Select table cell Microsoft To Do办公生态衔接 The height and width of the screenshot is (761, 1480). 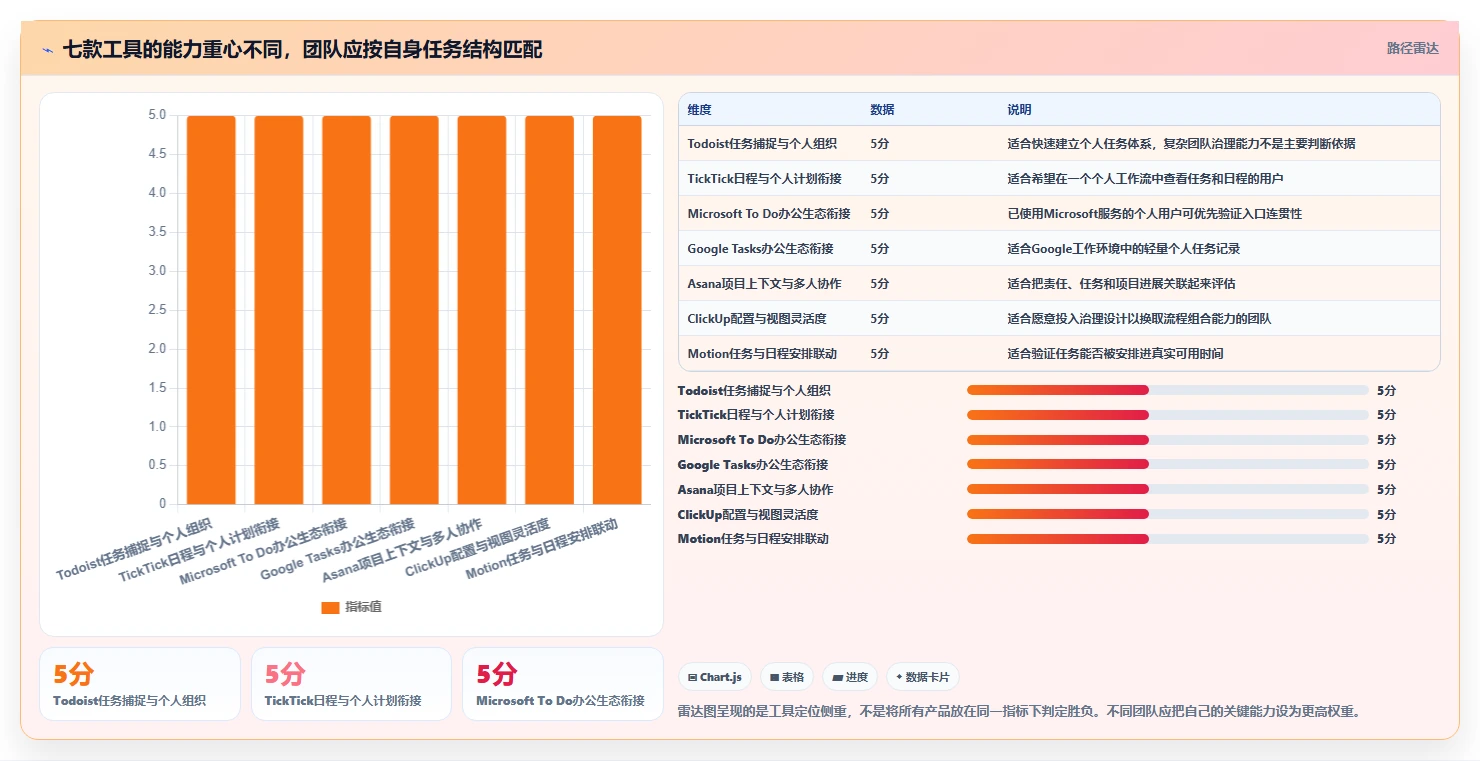769,214
